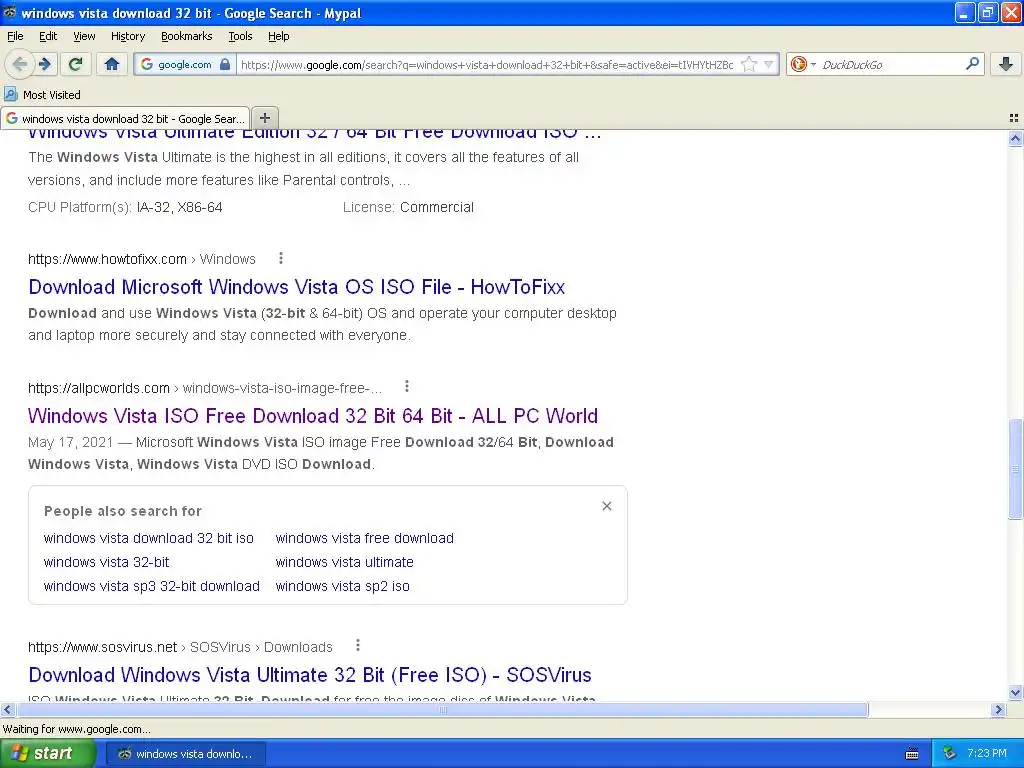Search for windows vista sp2 iso suggestion
1024x768 pixels.
(342, 586)
